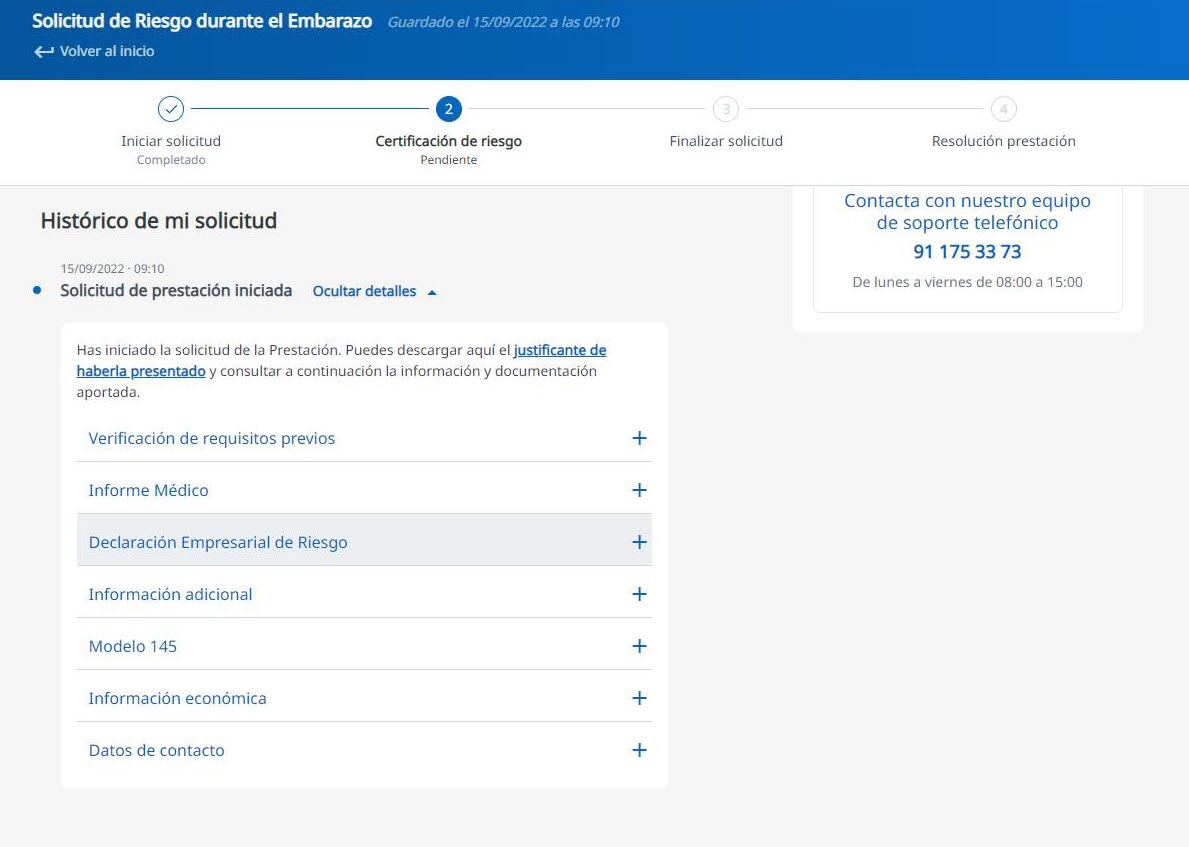Open the Informe Médico row label
The image size is (1189, 847).
pos(148,490)
